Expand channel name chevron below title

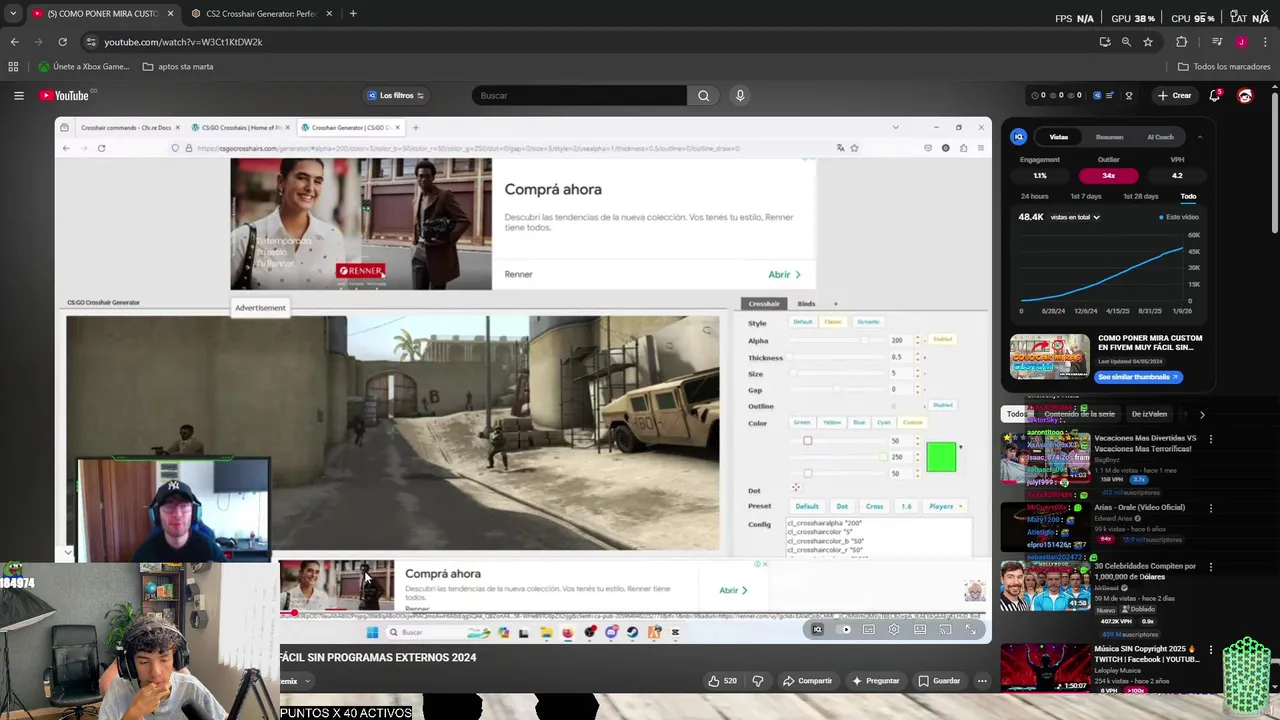tap(307, 681)
